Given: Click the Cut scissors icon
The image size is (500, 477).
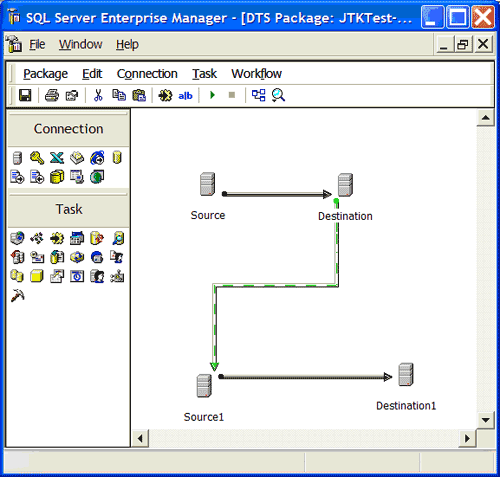Looking at the screenshot, I should click(98, 95).
